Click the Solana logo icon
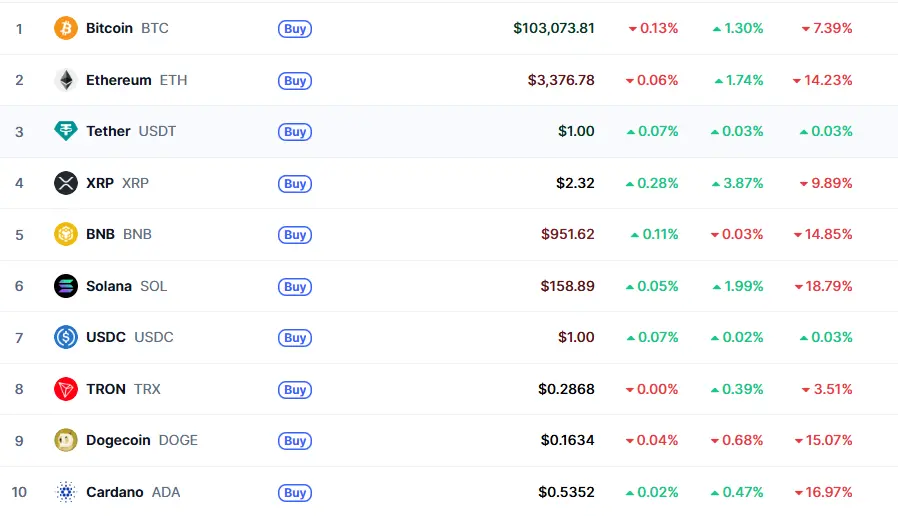The image size is (898, 517). pos(66,286)
